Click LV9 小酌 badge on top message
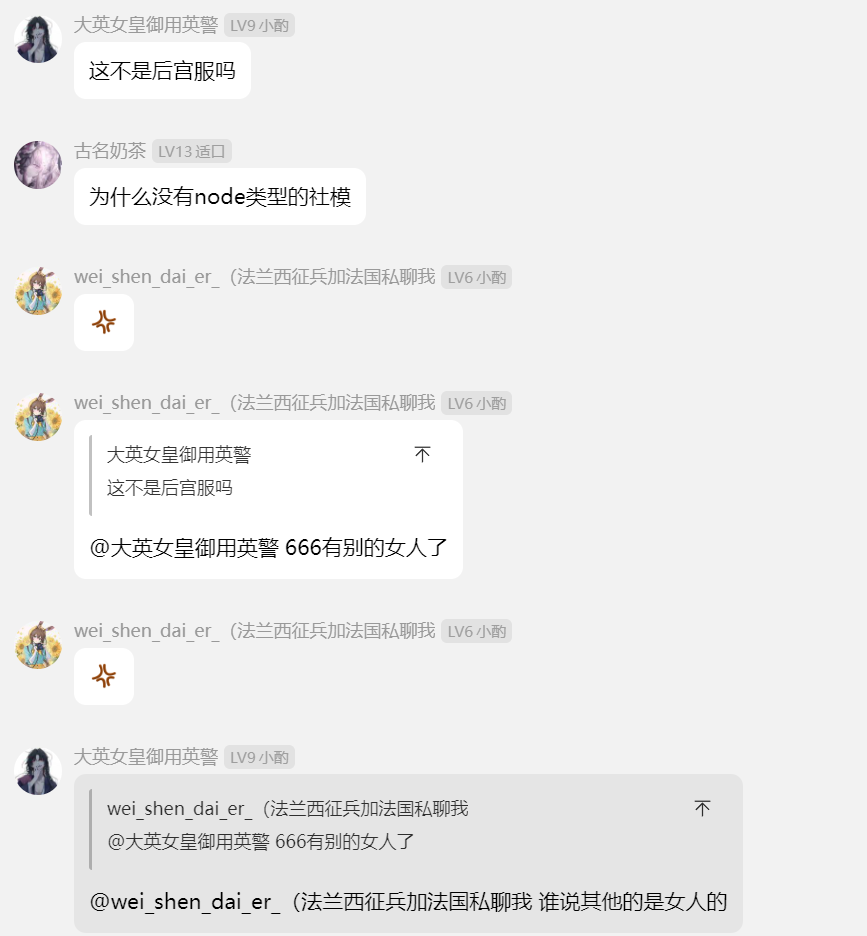Image resolution: width=867 pixels, height=936 pixels. [x=259, y=26]
